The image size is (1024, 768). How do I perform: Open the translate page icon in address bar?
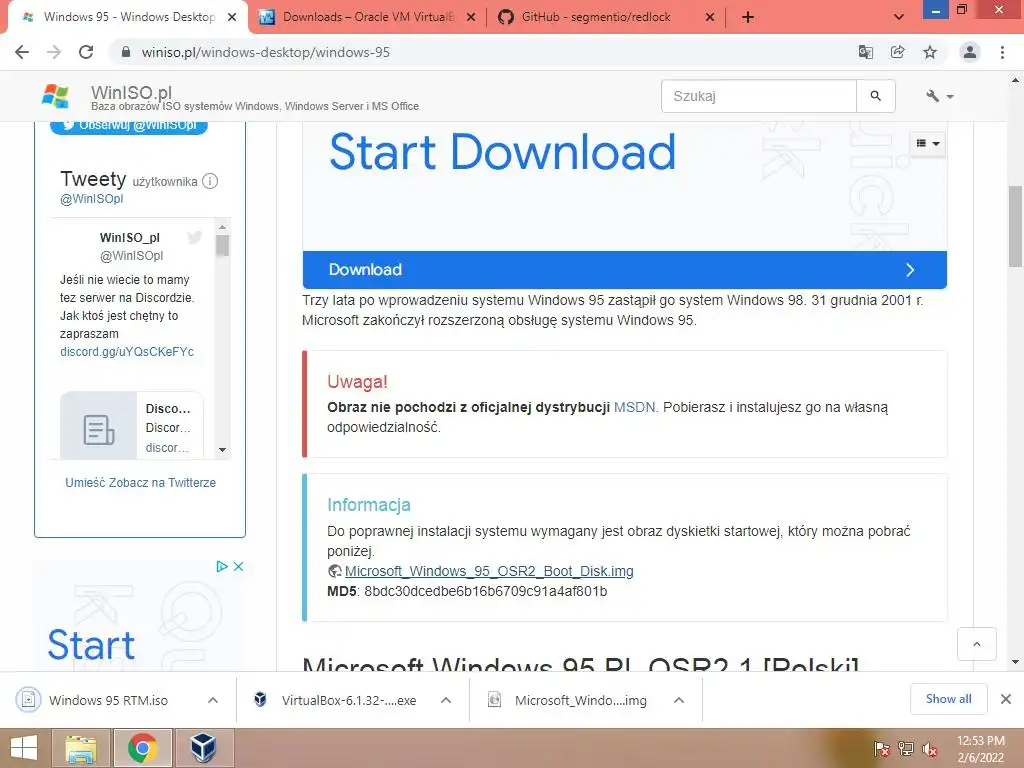[866, 52]
